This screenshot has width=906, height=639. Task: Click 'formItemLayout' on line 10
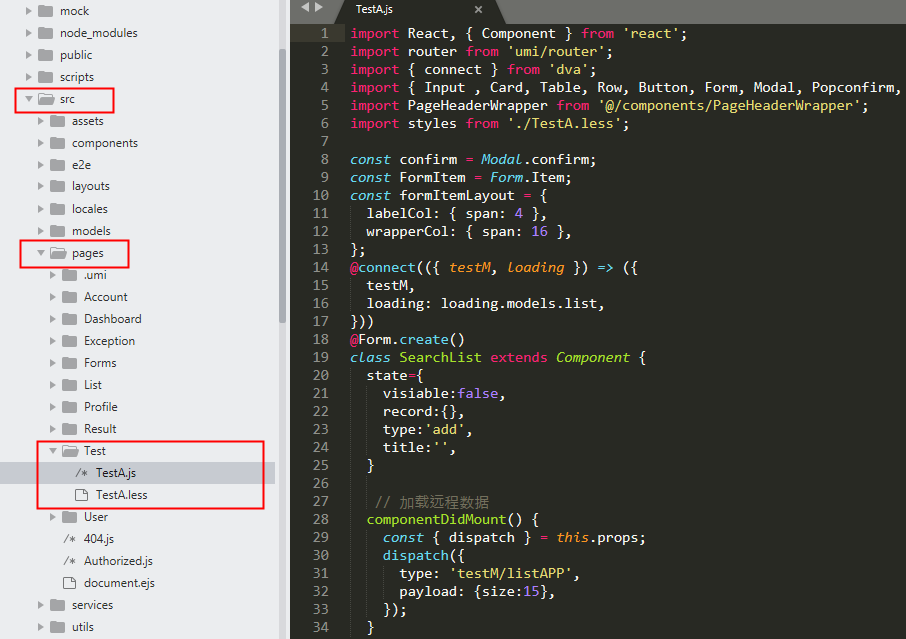coord(456,195)
